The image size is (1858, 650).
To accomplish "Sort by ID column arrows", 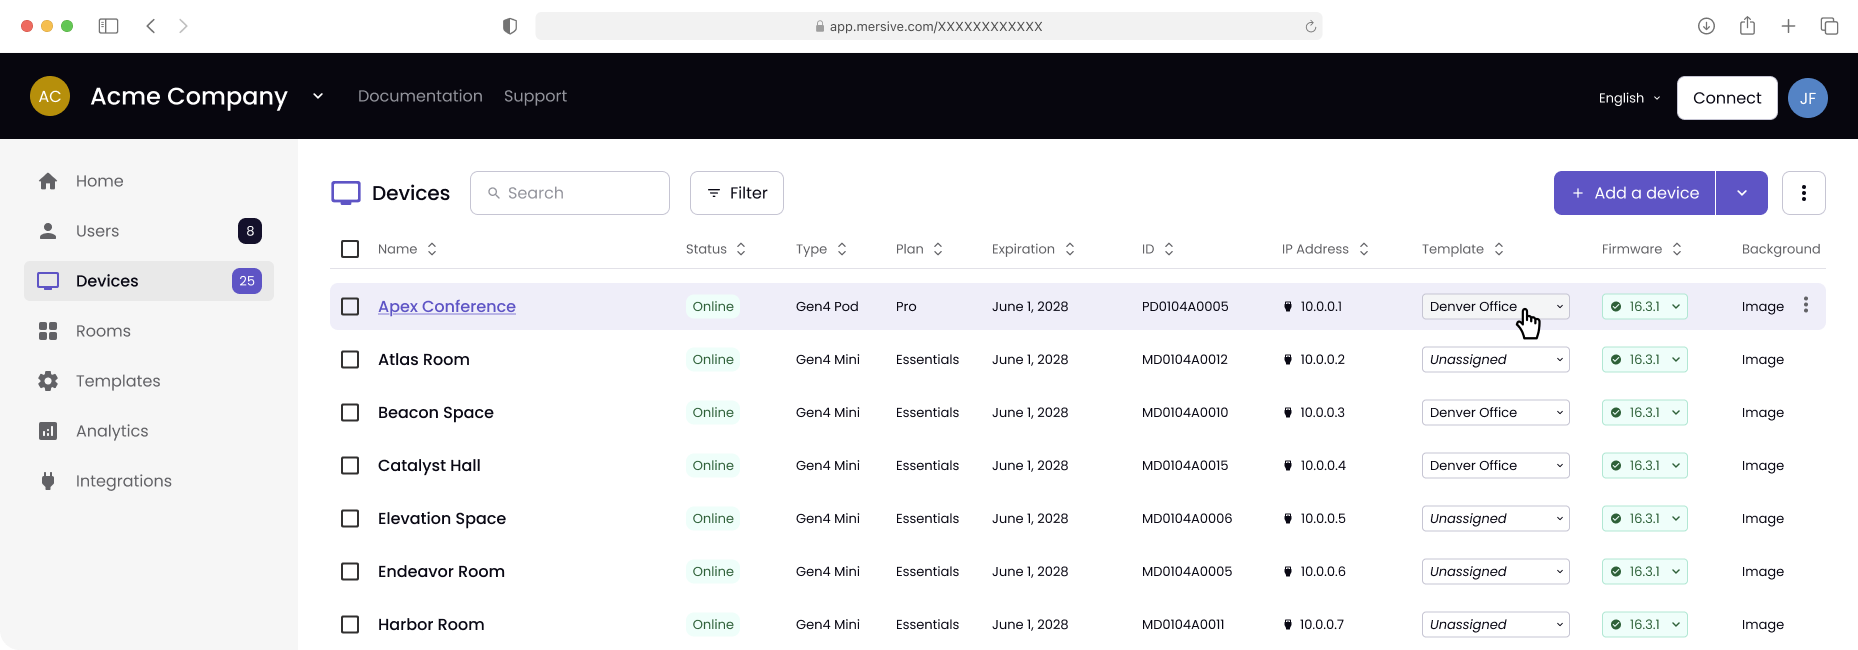I will (x=1169, y=249).
